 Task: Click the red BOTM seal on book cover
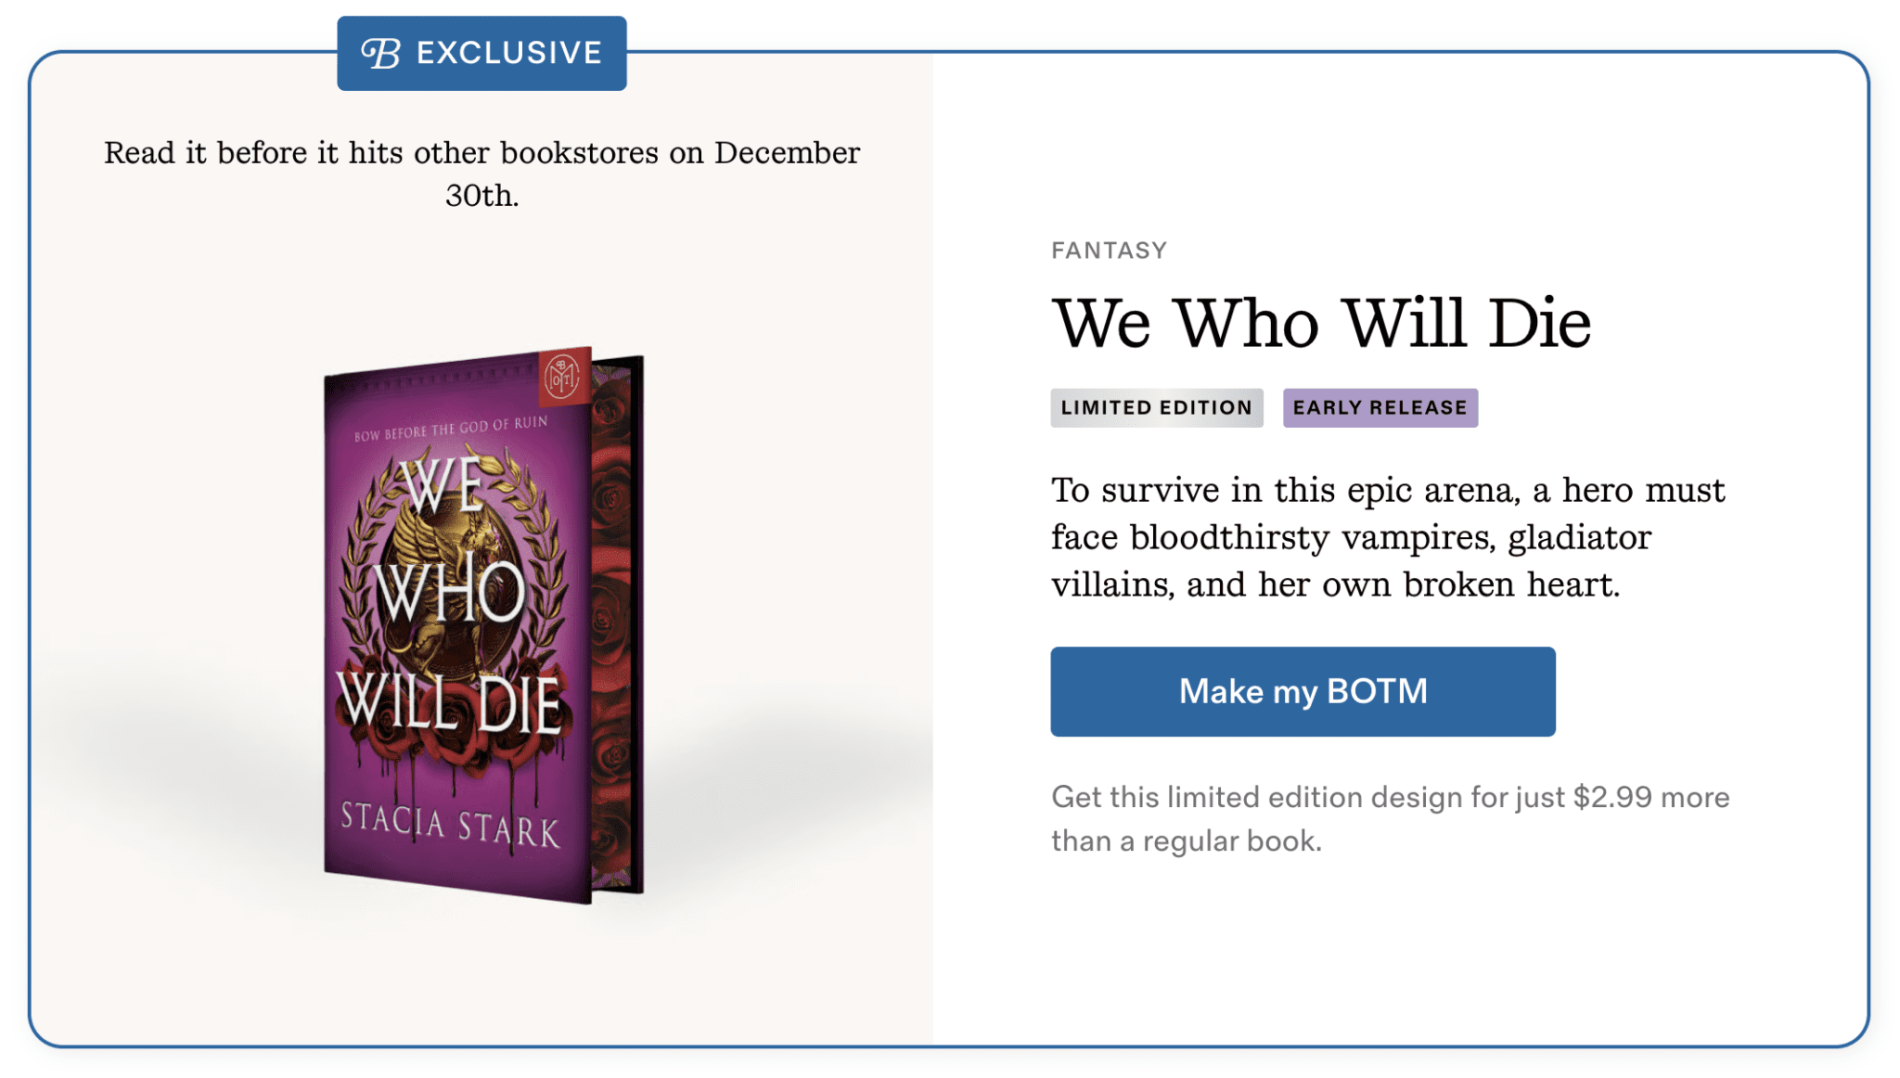point(563,377)
